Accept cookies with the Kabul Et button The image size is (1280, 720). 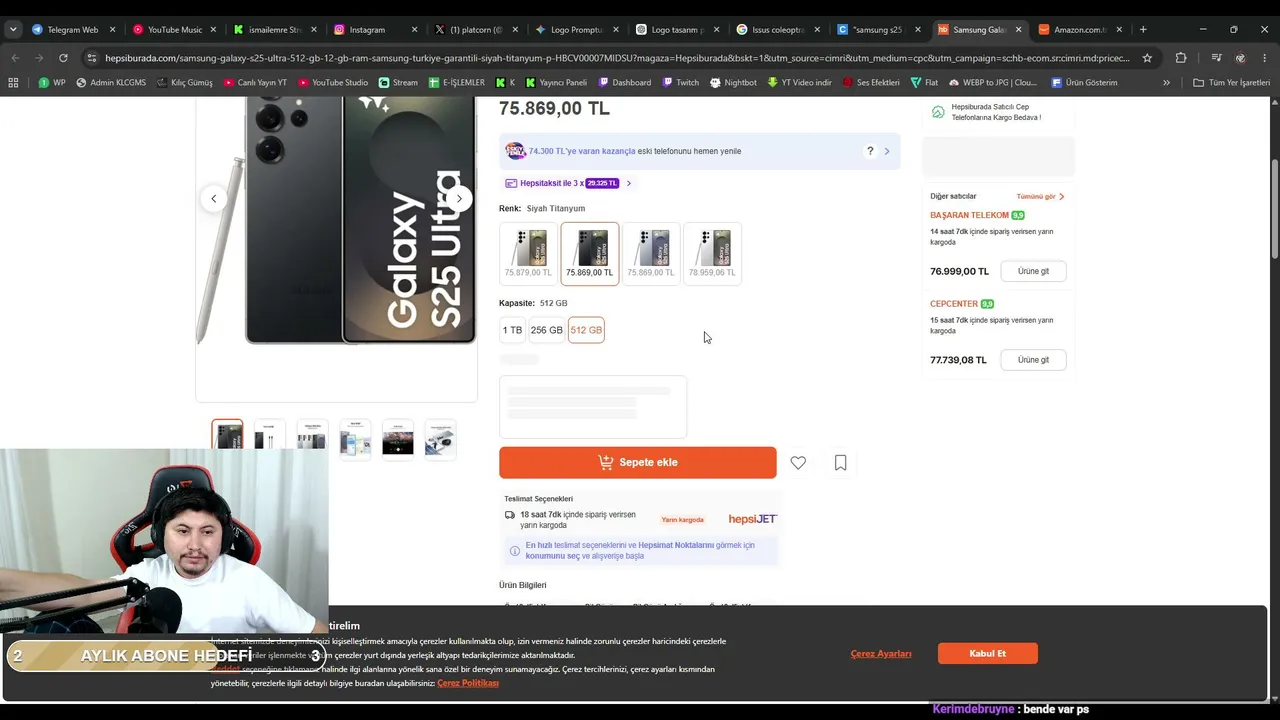[x=987, y=654]
